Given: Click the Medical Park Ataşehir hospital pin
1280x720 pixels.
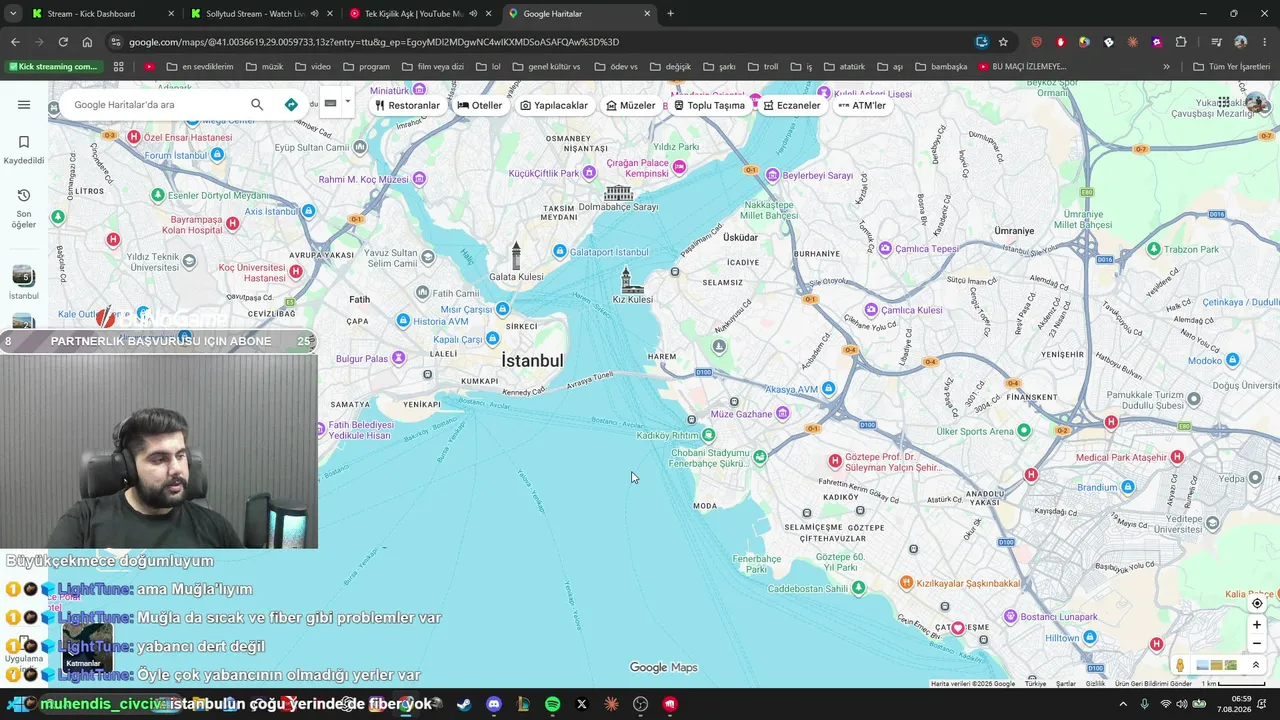Looking at the screenshot, I should point(1177,457).
